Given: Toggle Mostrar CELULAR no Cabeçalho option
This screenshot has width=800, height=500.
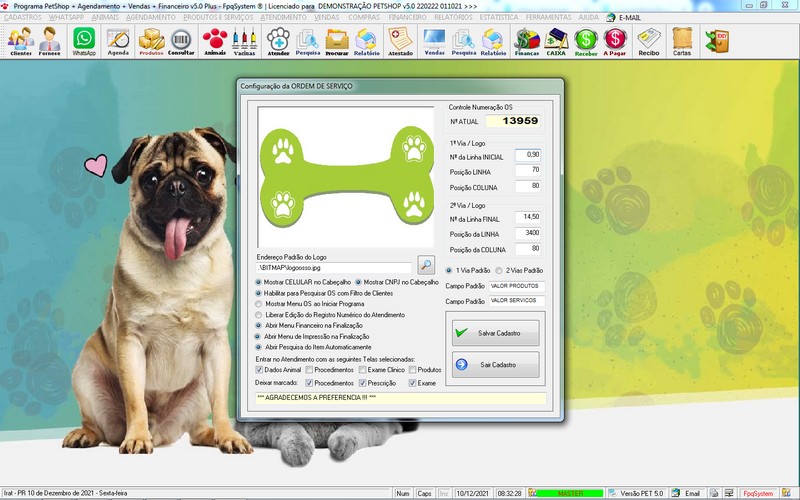Looking at the screenshot, I should [304, 282].
